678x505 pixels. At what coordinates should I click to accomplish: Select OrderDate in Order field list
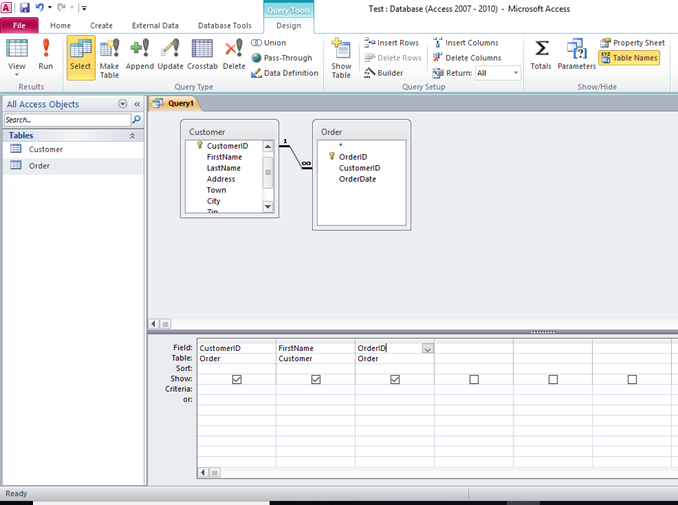coord(357,179)
